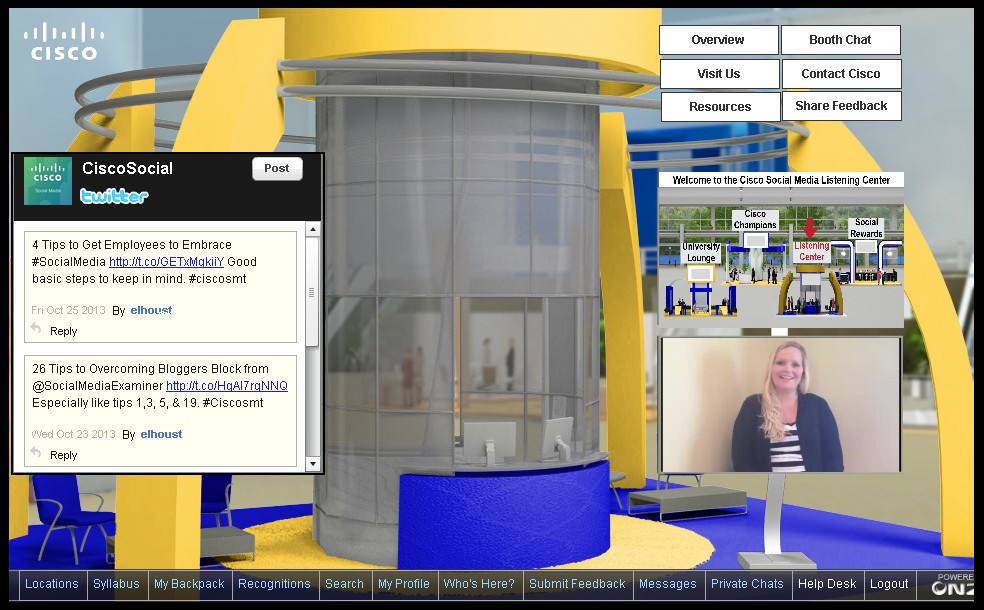Open Private Chats in the bottom menu
Viewport: 984px width, 610px height.
(x=747, y=584)
